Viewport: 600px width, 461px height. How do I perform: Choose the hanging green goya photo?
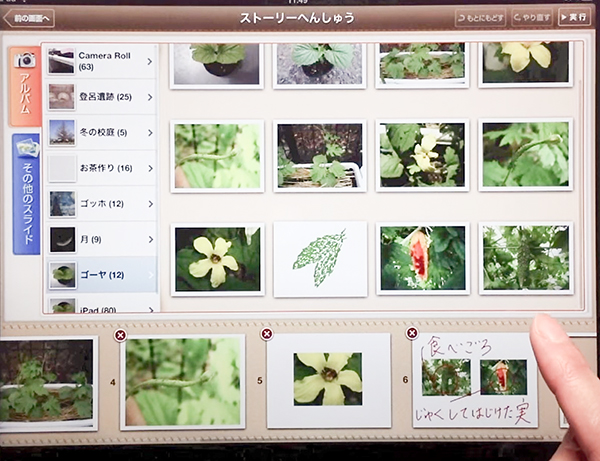tap(526, 258)
